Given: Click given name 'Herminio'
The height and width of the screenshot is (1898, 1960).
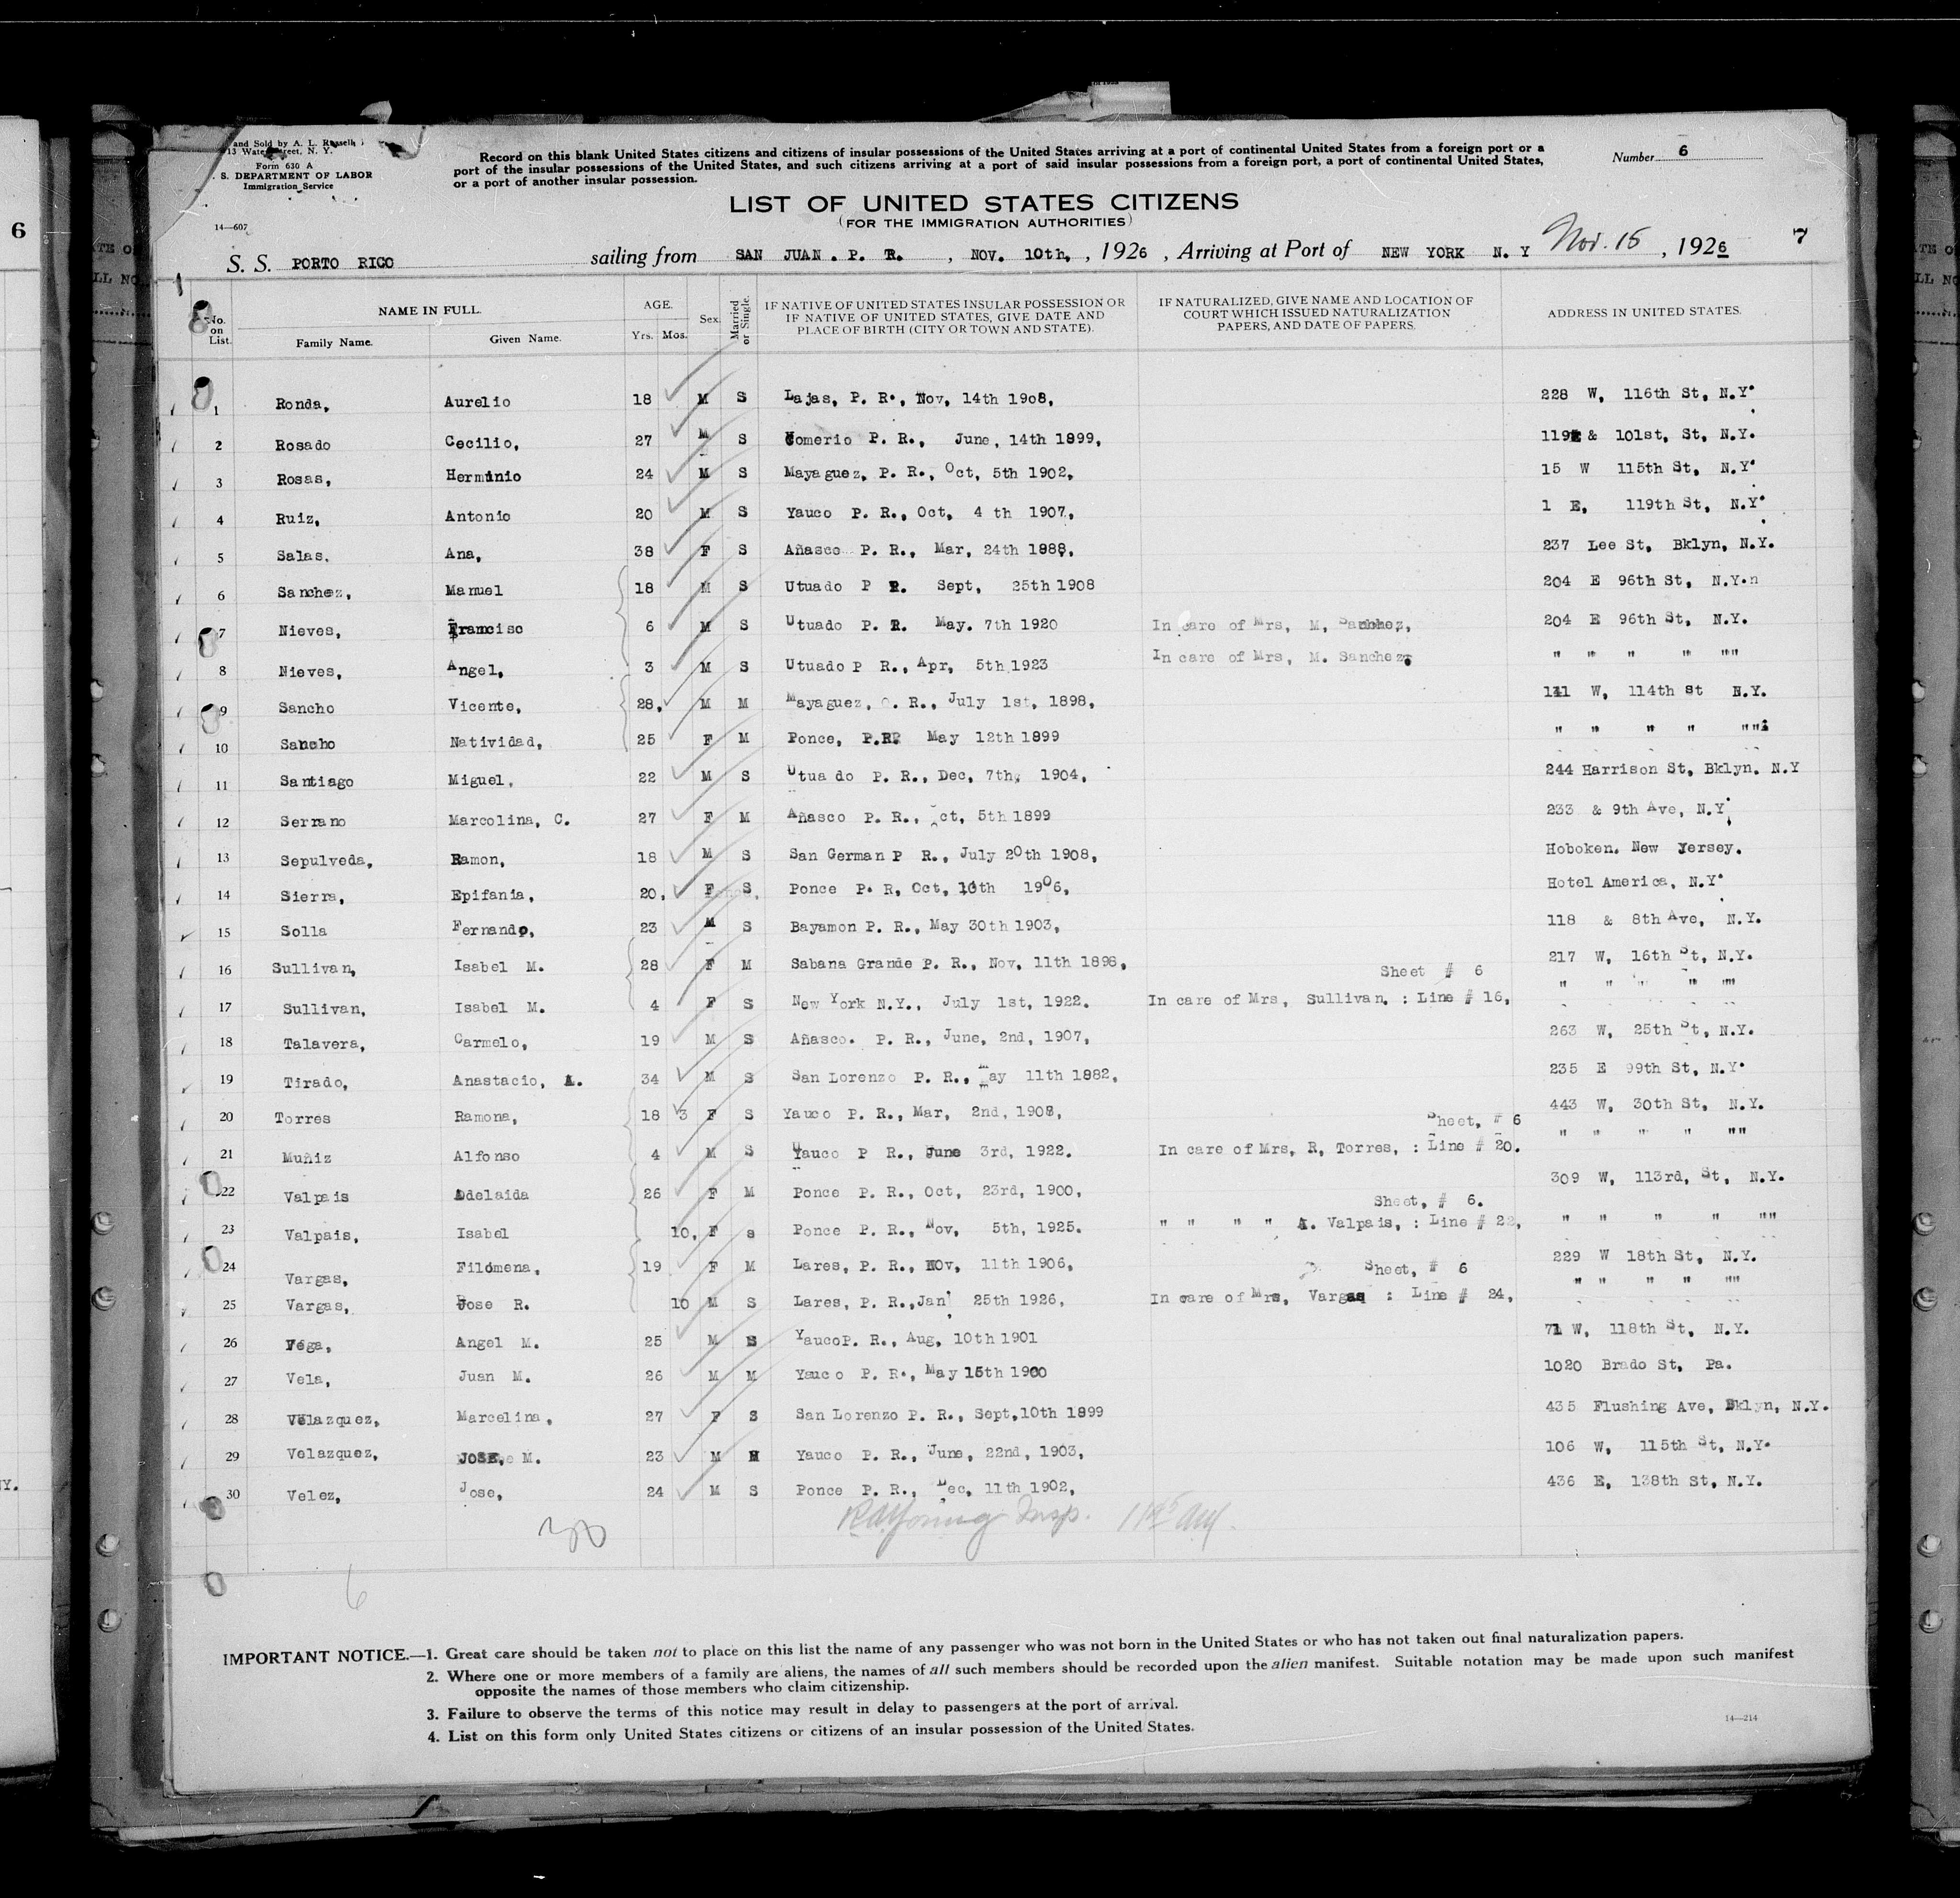Looking at the screenshot, I should (482, 476).
